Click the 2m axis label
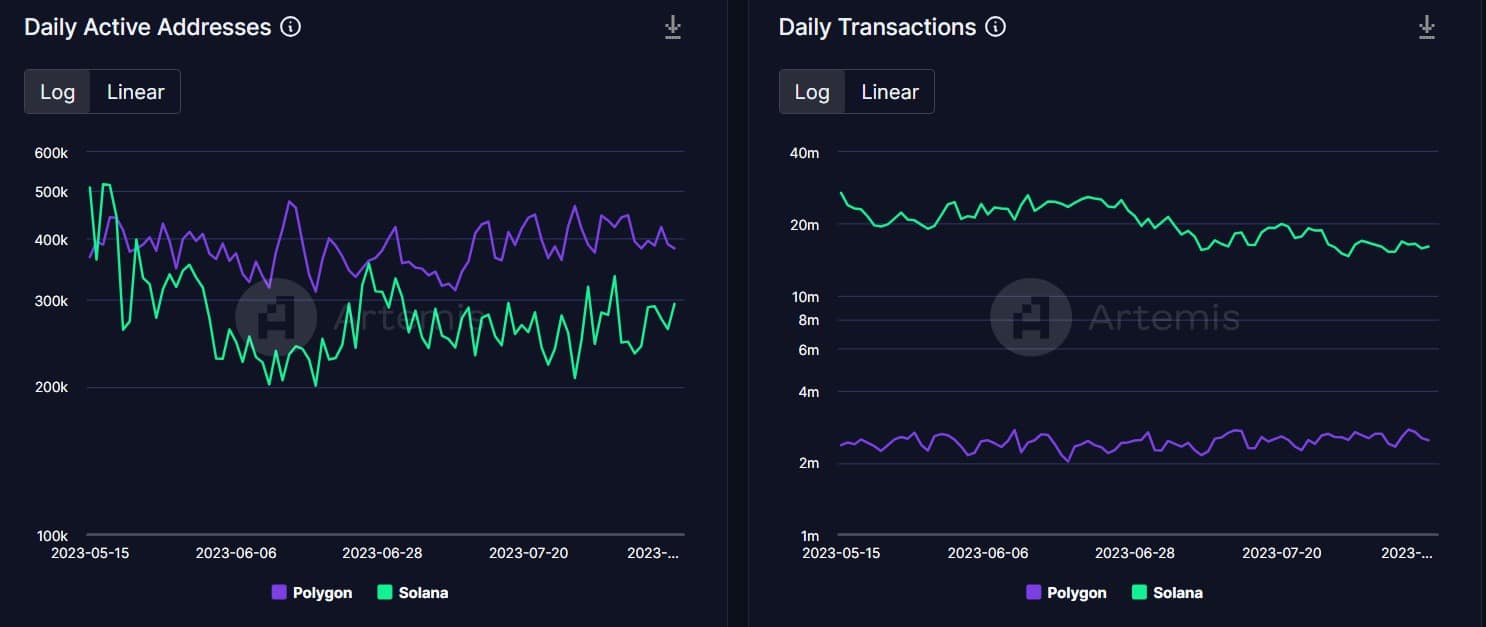This screenshot has height=627, width=1486. 809,464
